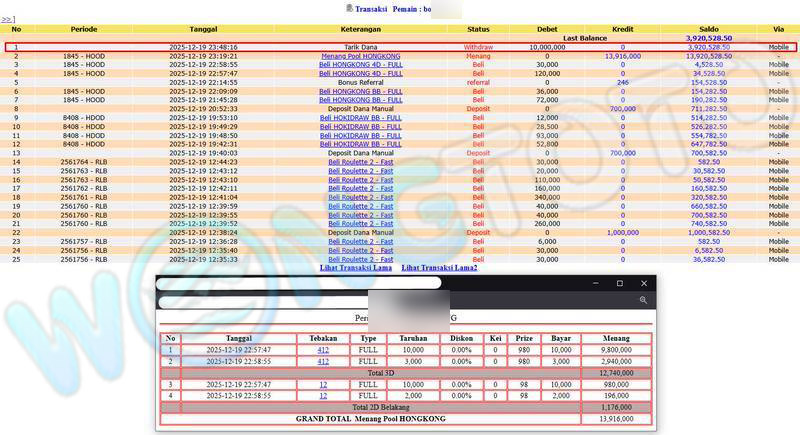Click the Transaksi header icon
Image resolution: width=800 pixels, height=435 pixels.
(x=349, y=8)
